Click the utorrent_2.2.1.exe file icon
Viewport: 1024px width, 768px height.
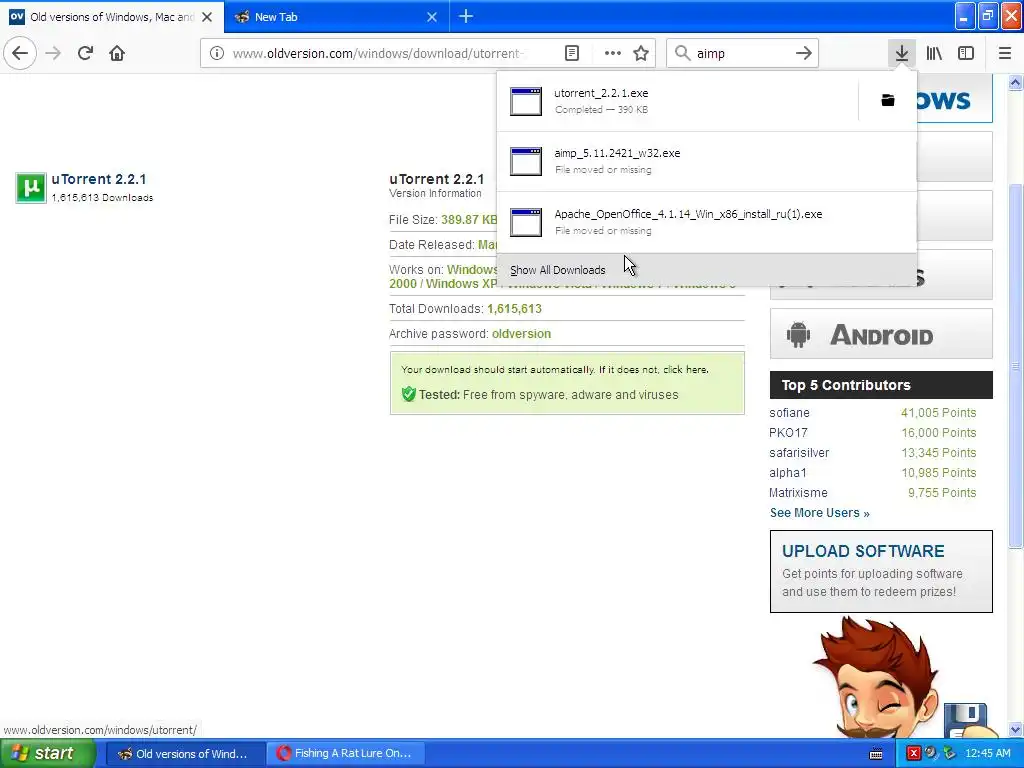526,101
